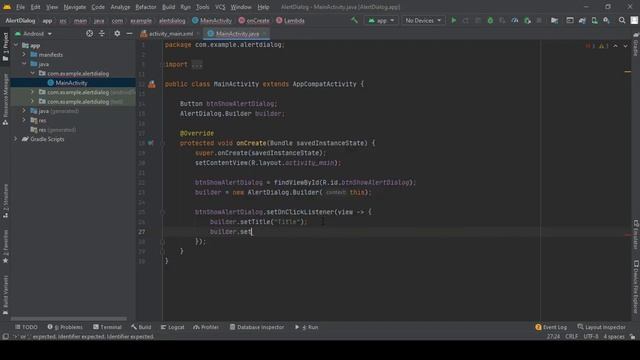Open the Profiler tool window
This screenshot has width=640, height=360.
(206, 327)
